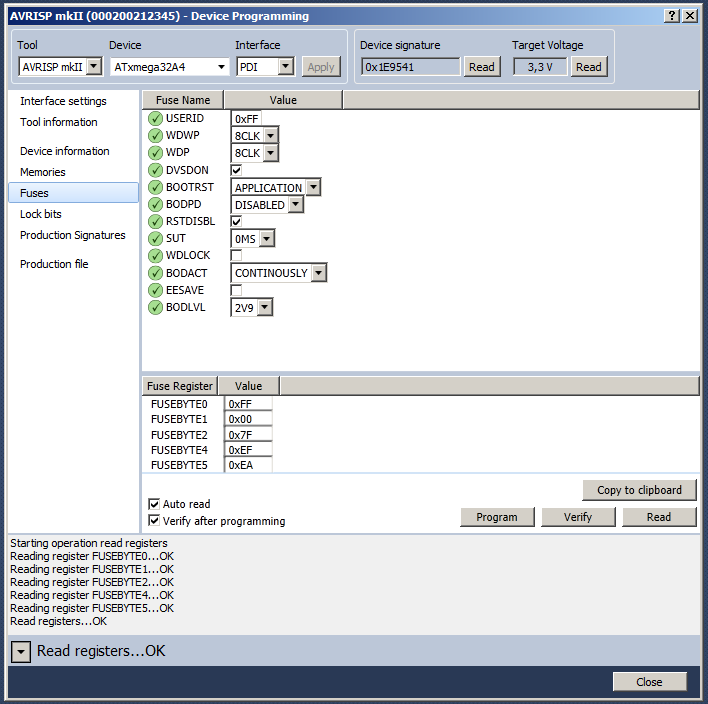Click 'Reading register FUSEBYTE4...OK' log line
The image size is (708, 704).
[x=92, y=595]
